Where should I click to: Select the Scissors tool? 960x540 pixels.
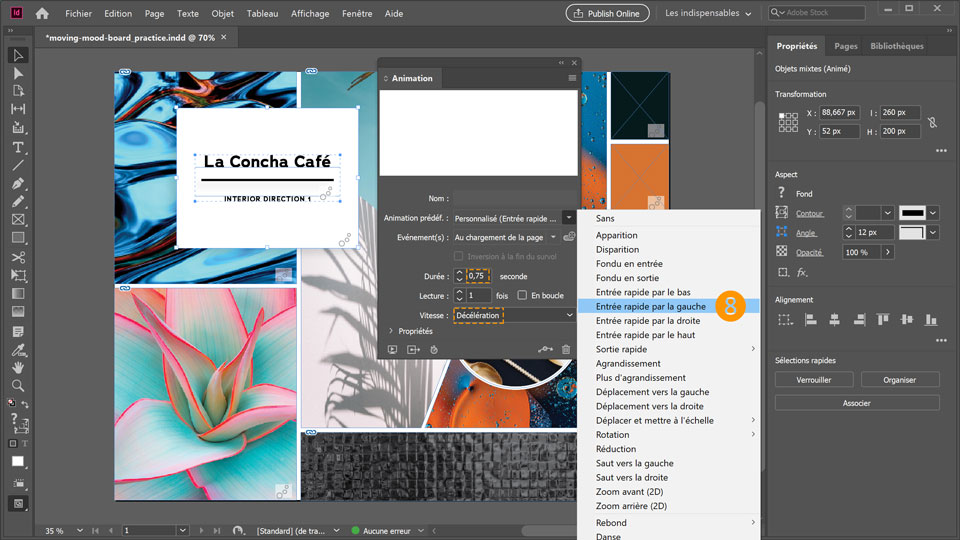pos(18,257)
